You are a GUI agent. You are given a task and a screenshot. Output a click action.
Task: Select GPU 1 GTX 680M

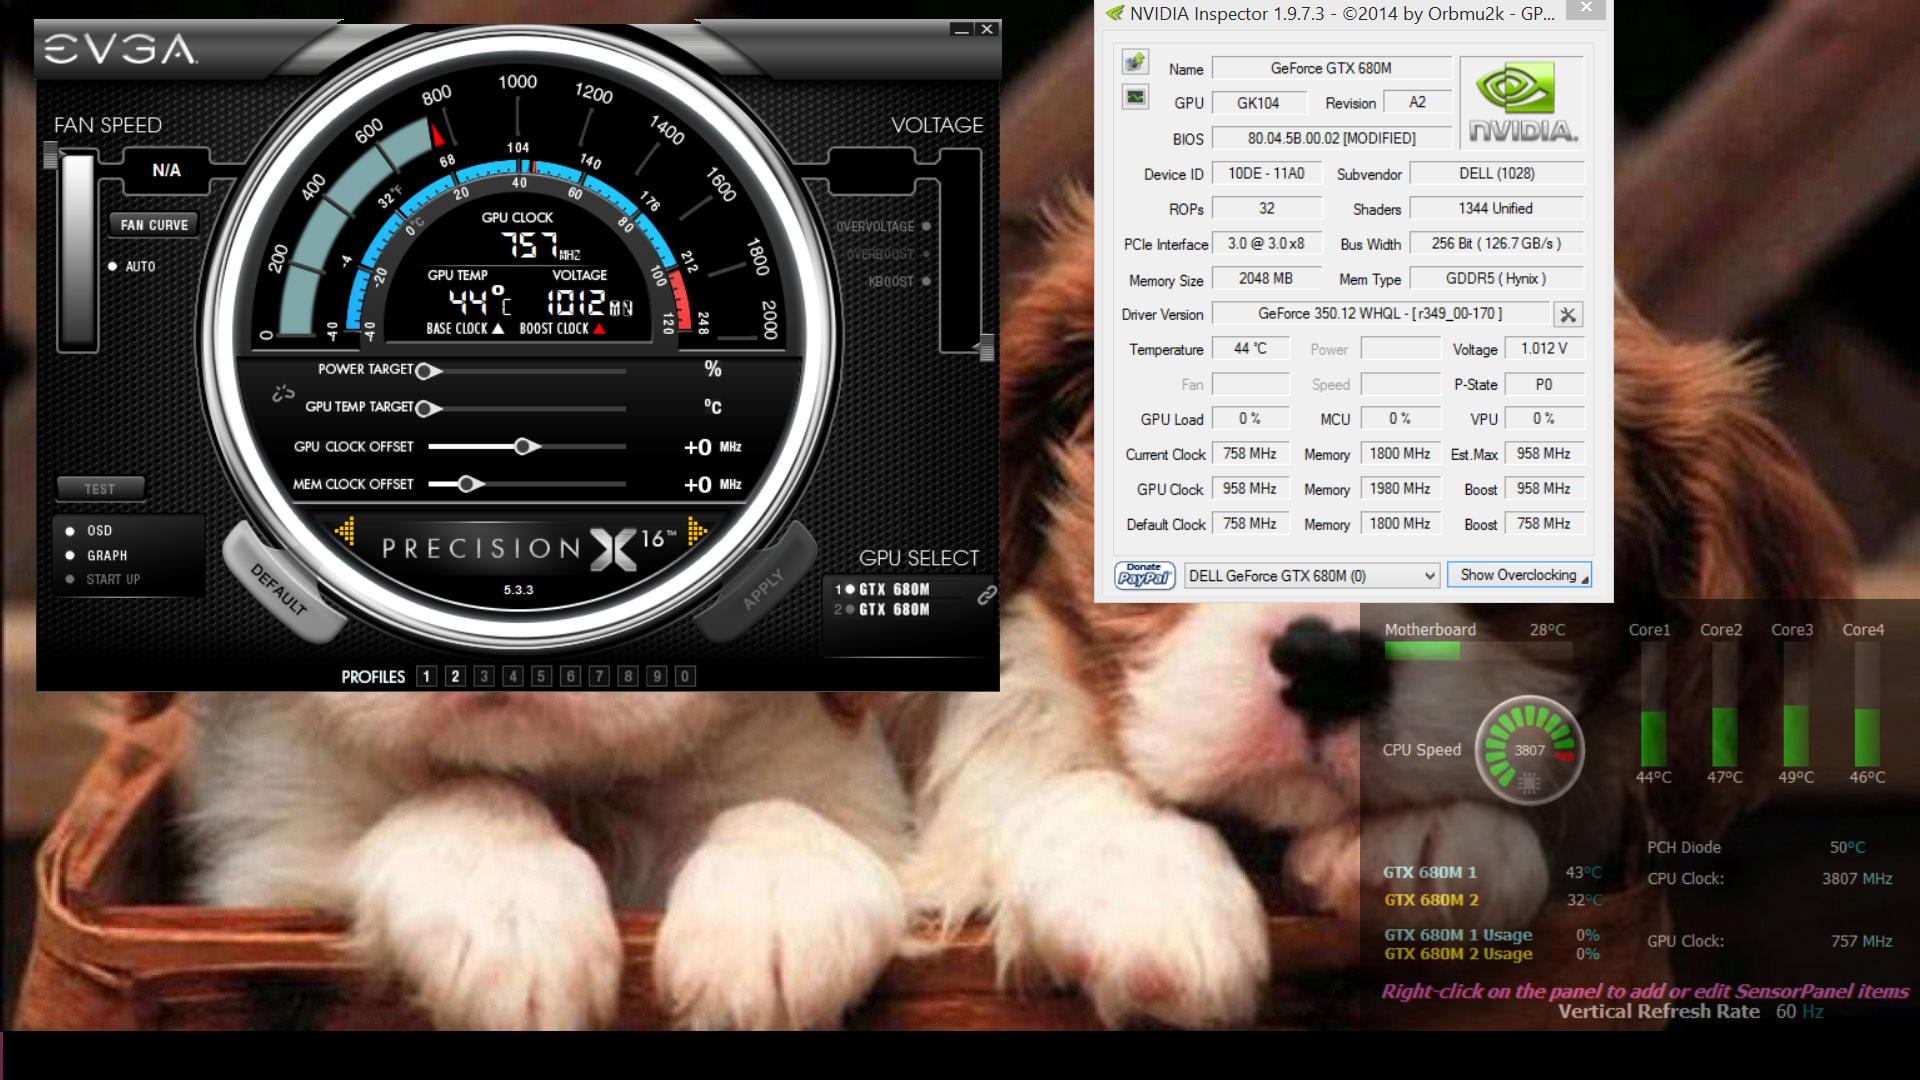click(882, 590)
